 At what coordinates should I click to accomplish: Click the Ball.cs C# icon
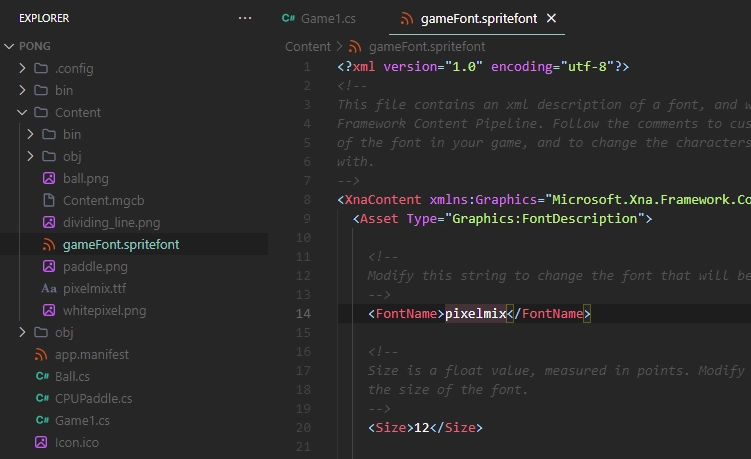[42, 376]
